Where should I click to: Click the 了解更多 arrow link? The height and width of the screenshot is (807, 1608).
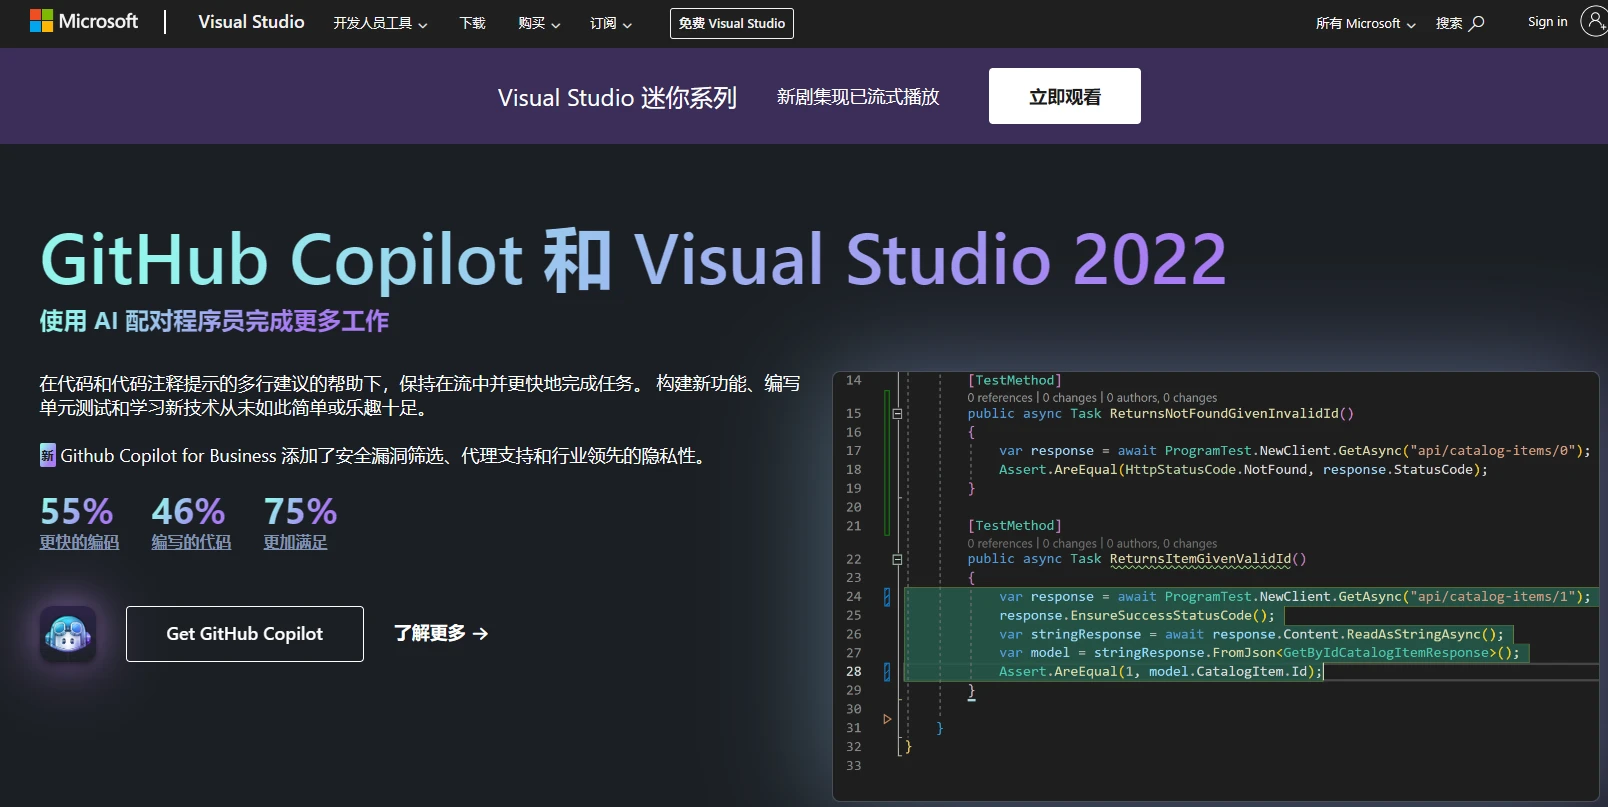441,633
